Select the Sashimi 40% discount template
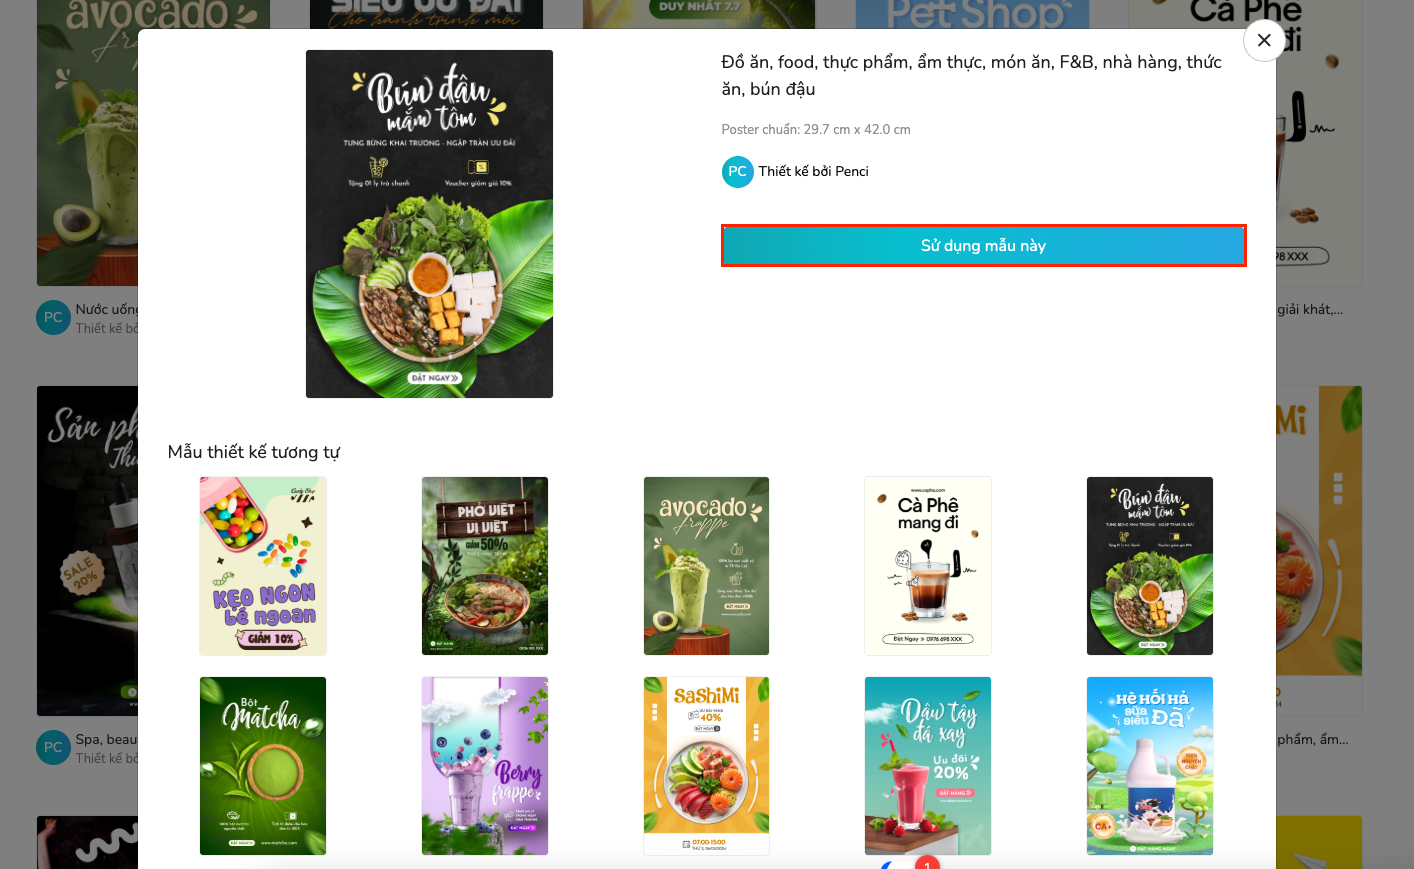The image size is (1414, 869). tap(707, 766)
